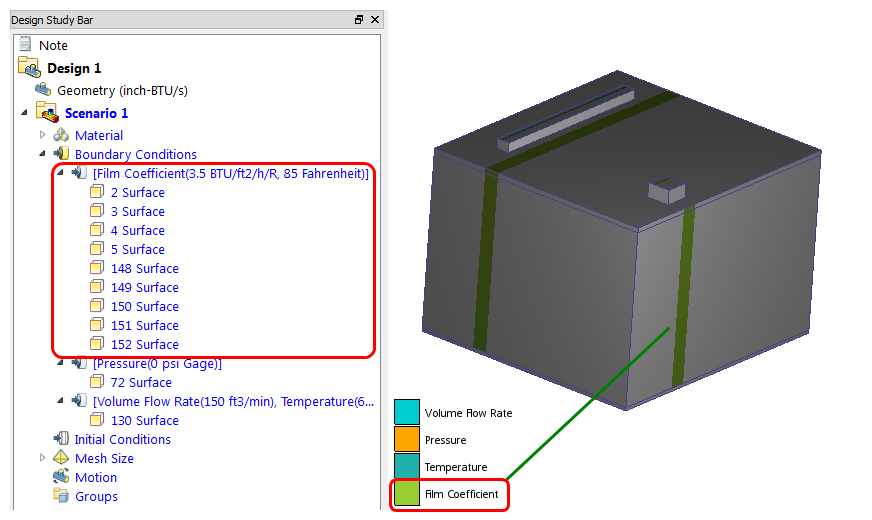Click the Volume Flow Rate condition icon
The height and width of the screenshot is (520, 872).
coord(79,401)
